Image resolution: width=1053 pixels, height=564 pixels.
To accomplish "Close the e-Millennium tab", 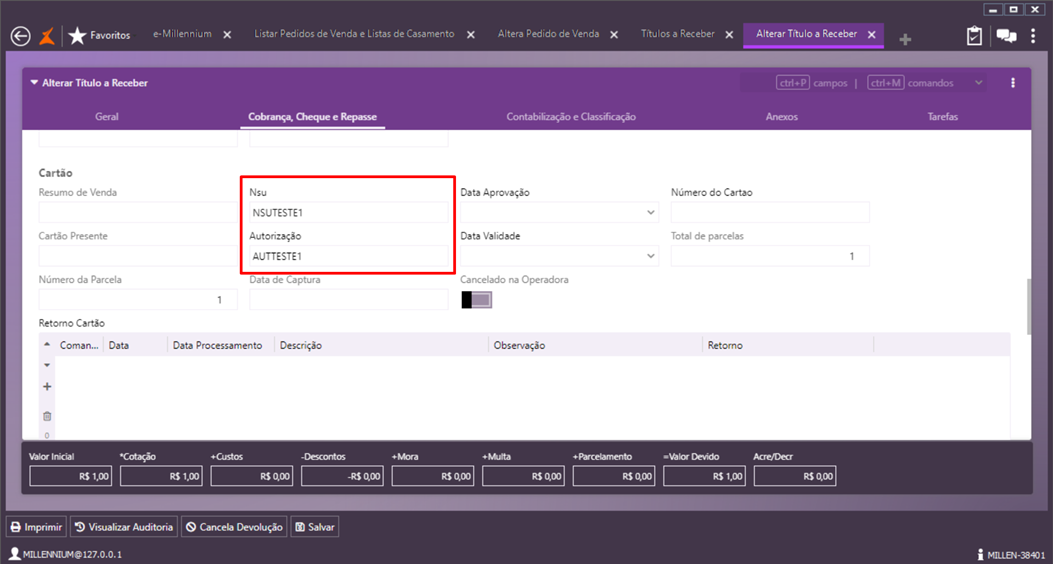I will (x=228, y=34).
